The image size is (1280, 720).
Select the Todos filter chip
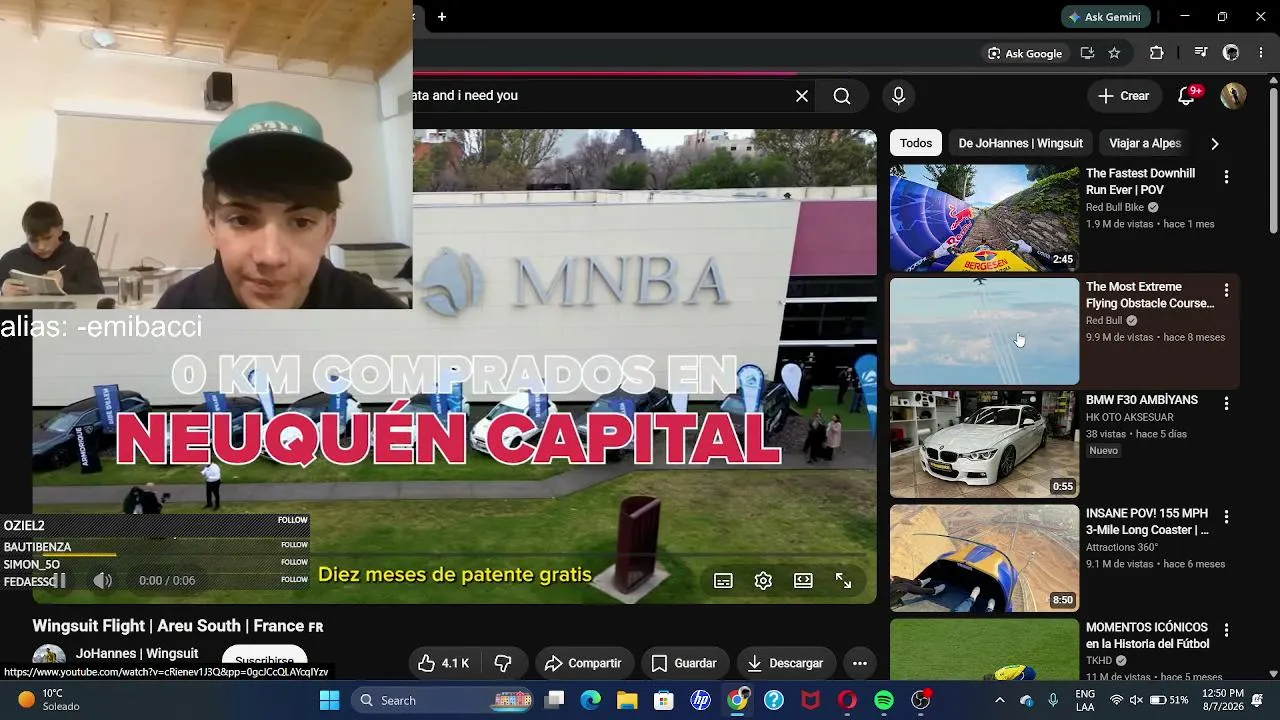(x=916, y=143)
